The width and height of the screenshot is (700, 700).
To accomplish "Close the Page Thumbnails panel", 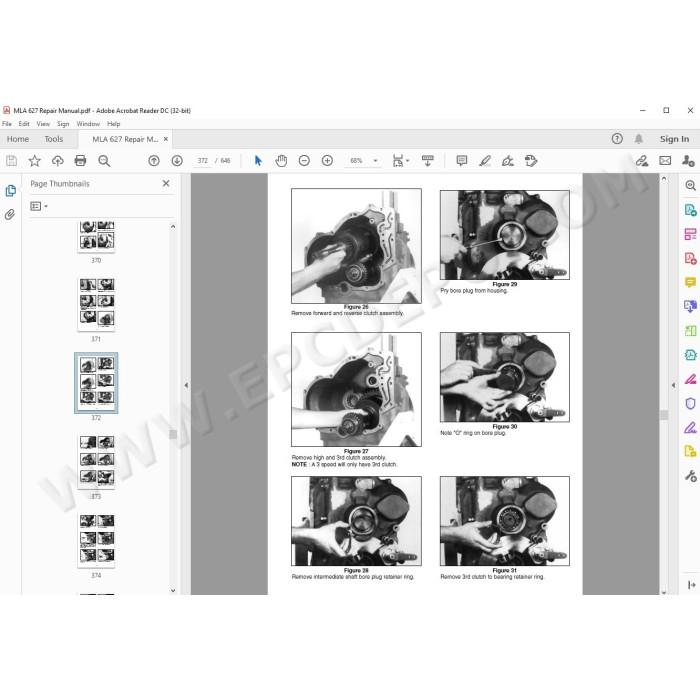I will [166, 183].
